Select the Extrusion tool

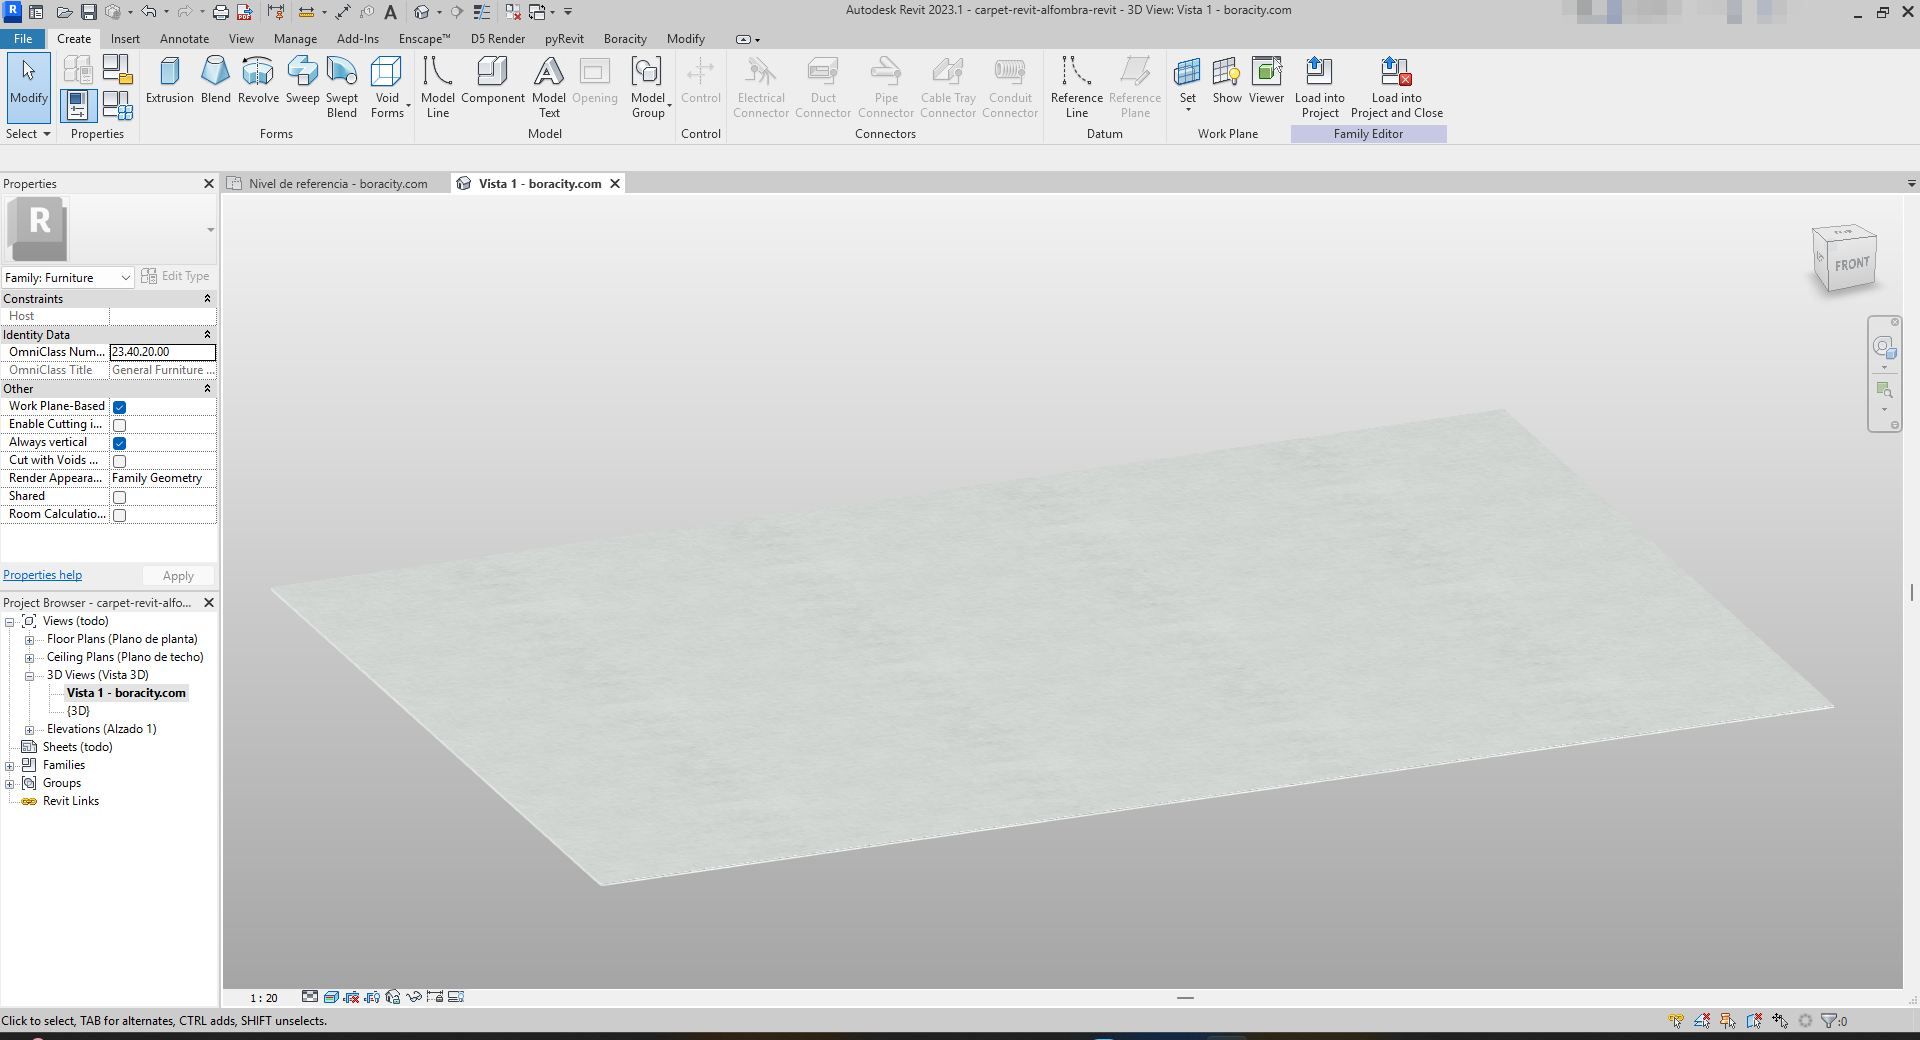click(169, 80)
